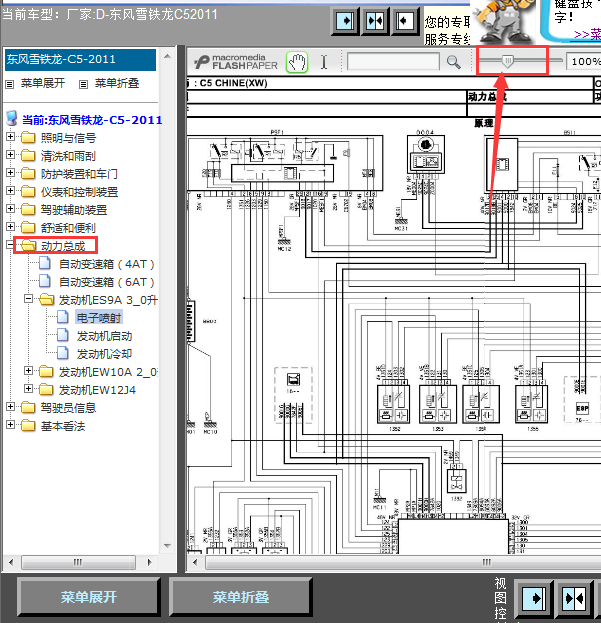Click the 菜单展开 link at top
Viewport: 601px width, 623px height.
(x=43, y=83)
